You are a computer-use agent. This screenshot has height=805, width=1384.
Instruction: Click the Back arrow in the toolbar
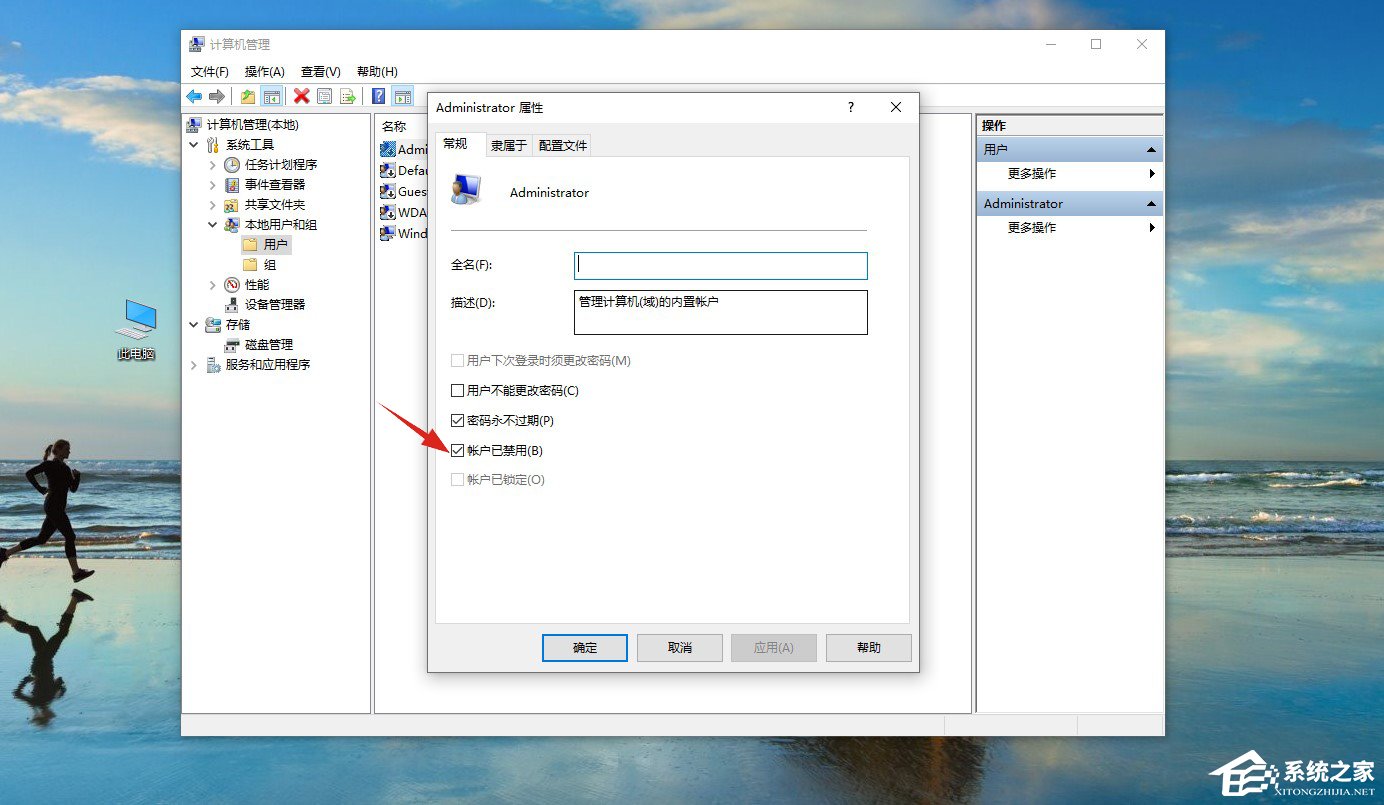pyautogui.click(x=194, y=97)
